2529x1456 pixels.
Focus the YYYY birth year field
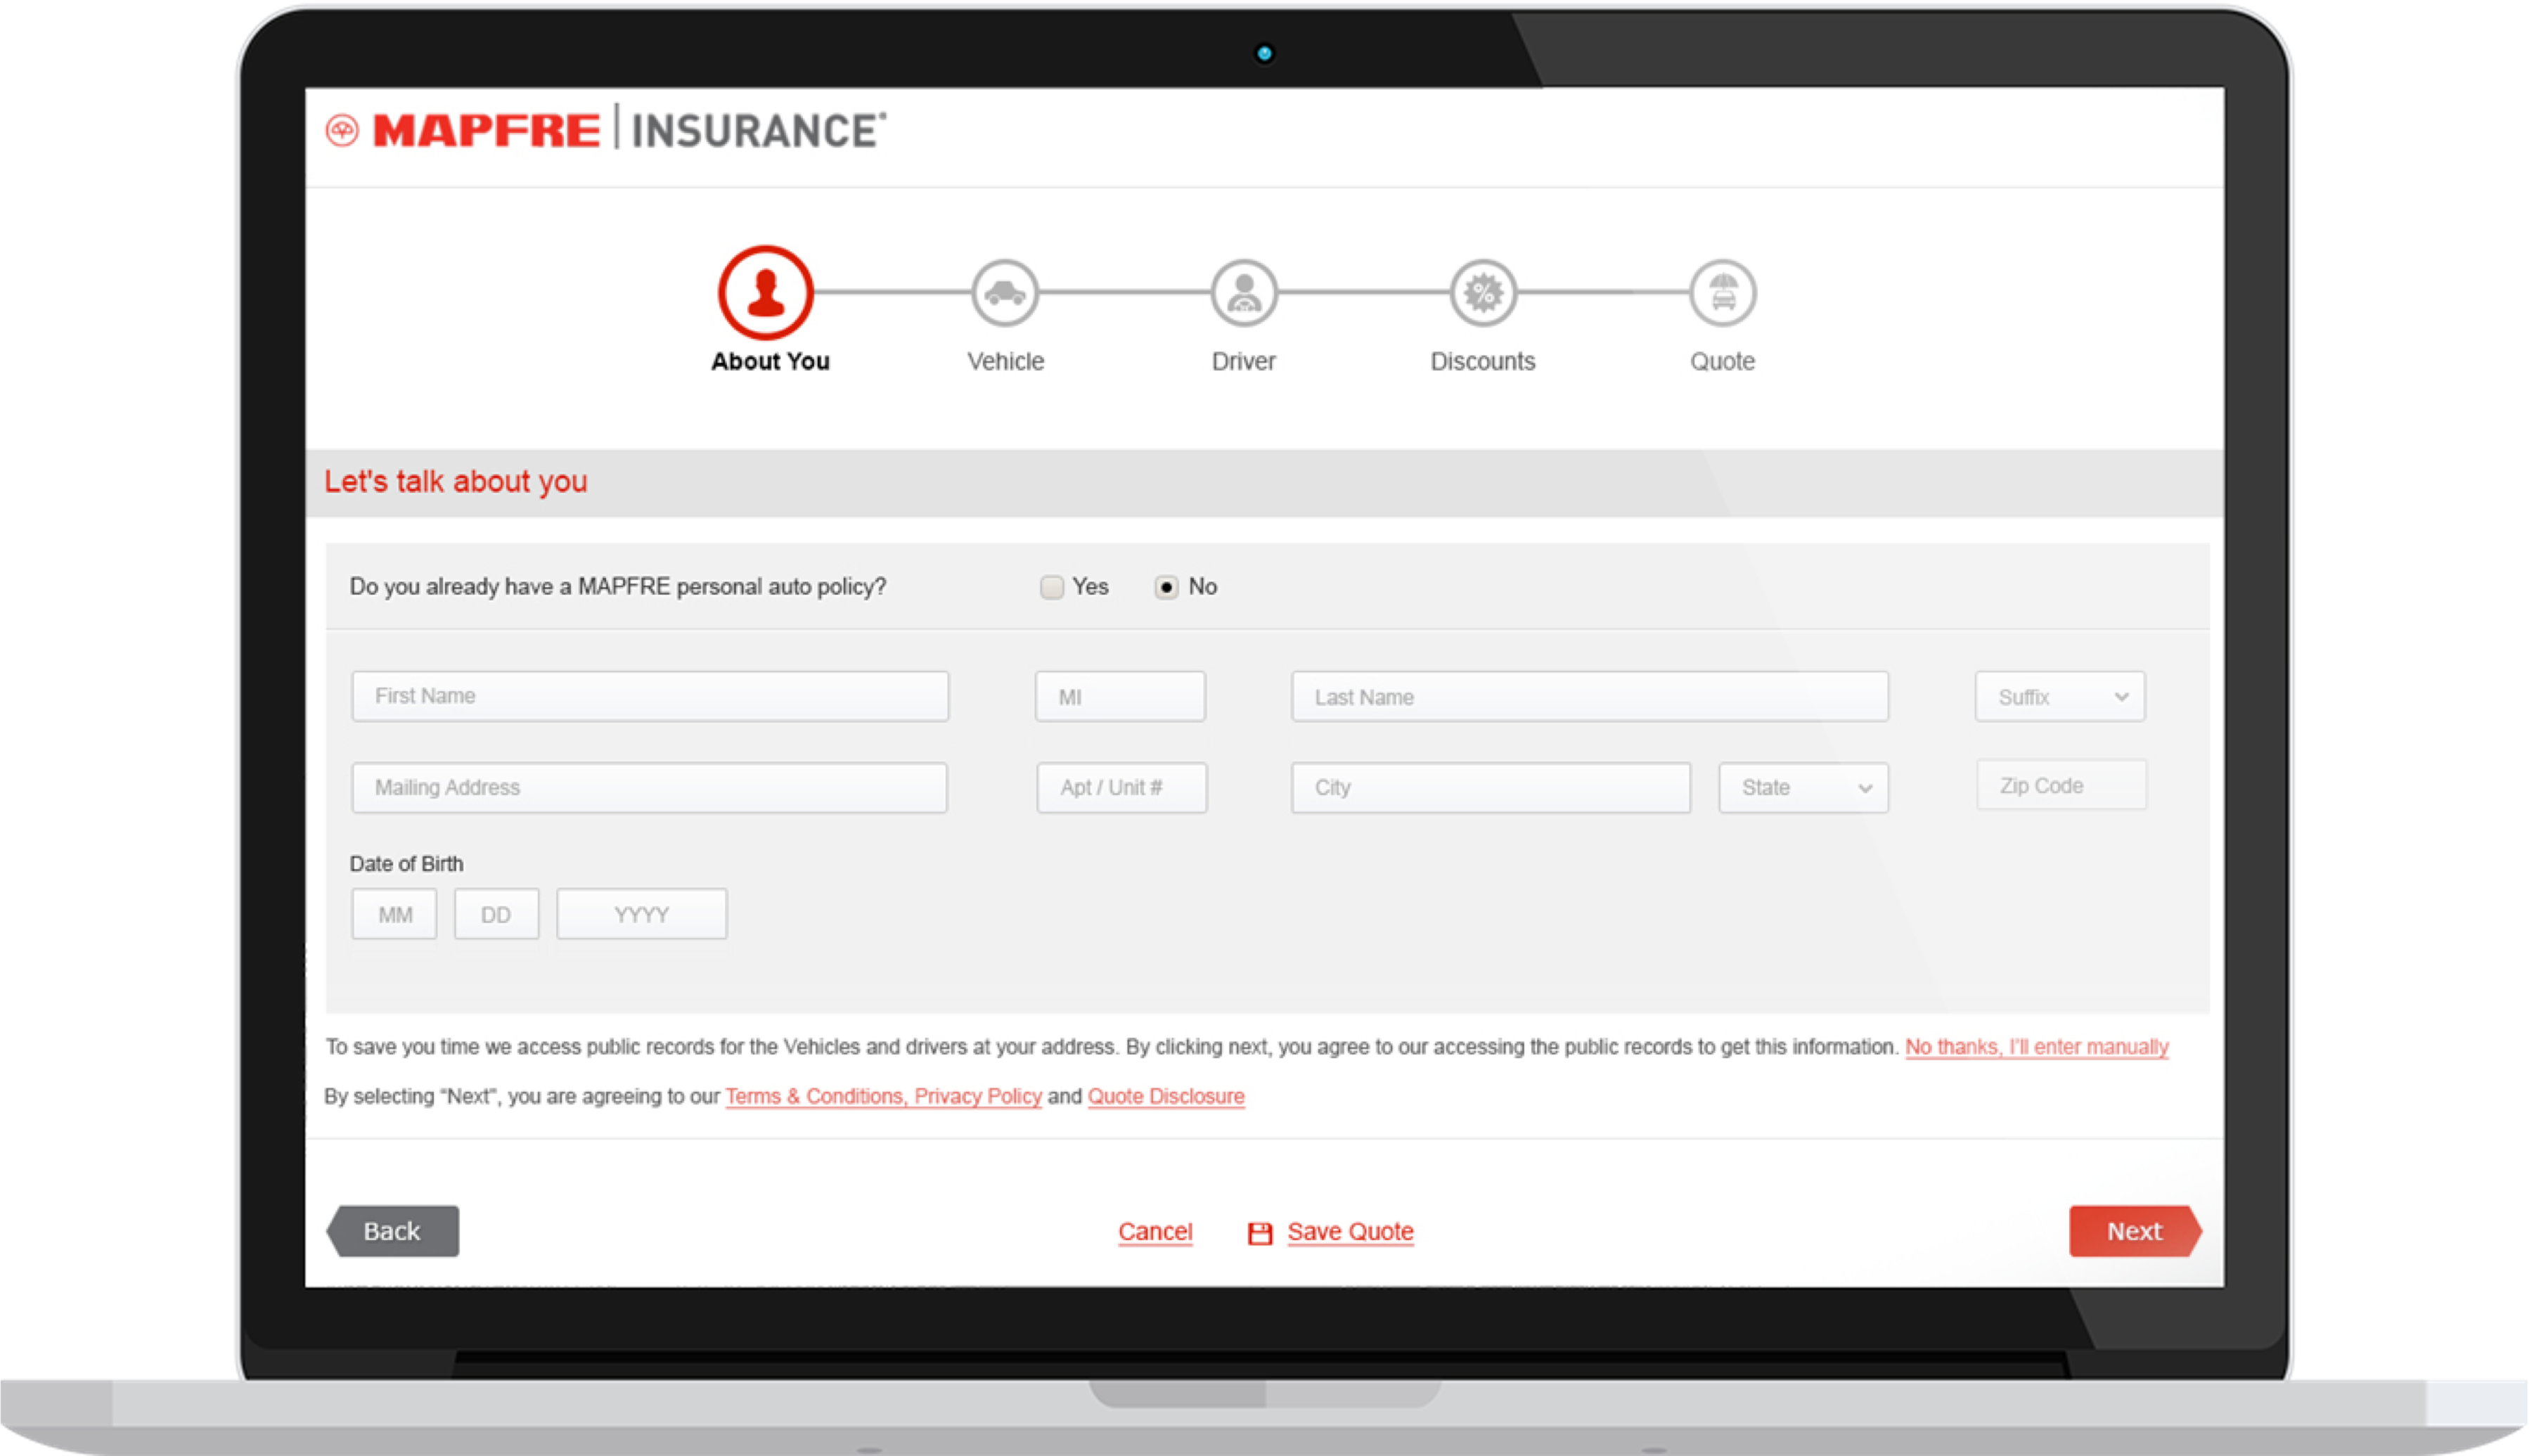coord(642,914)
